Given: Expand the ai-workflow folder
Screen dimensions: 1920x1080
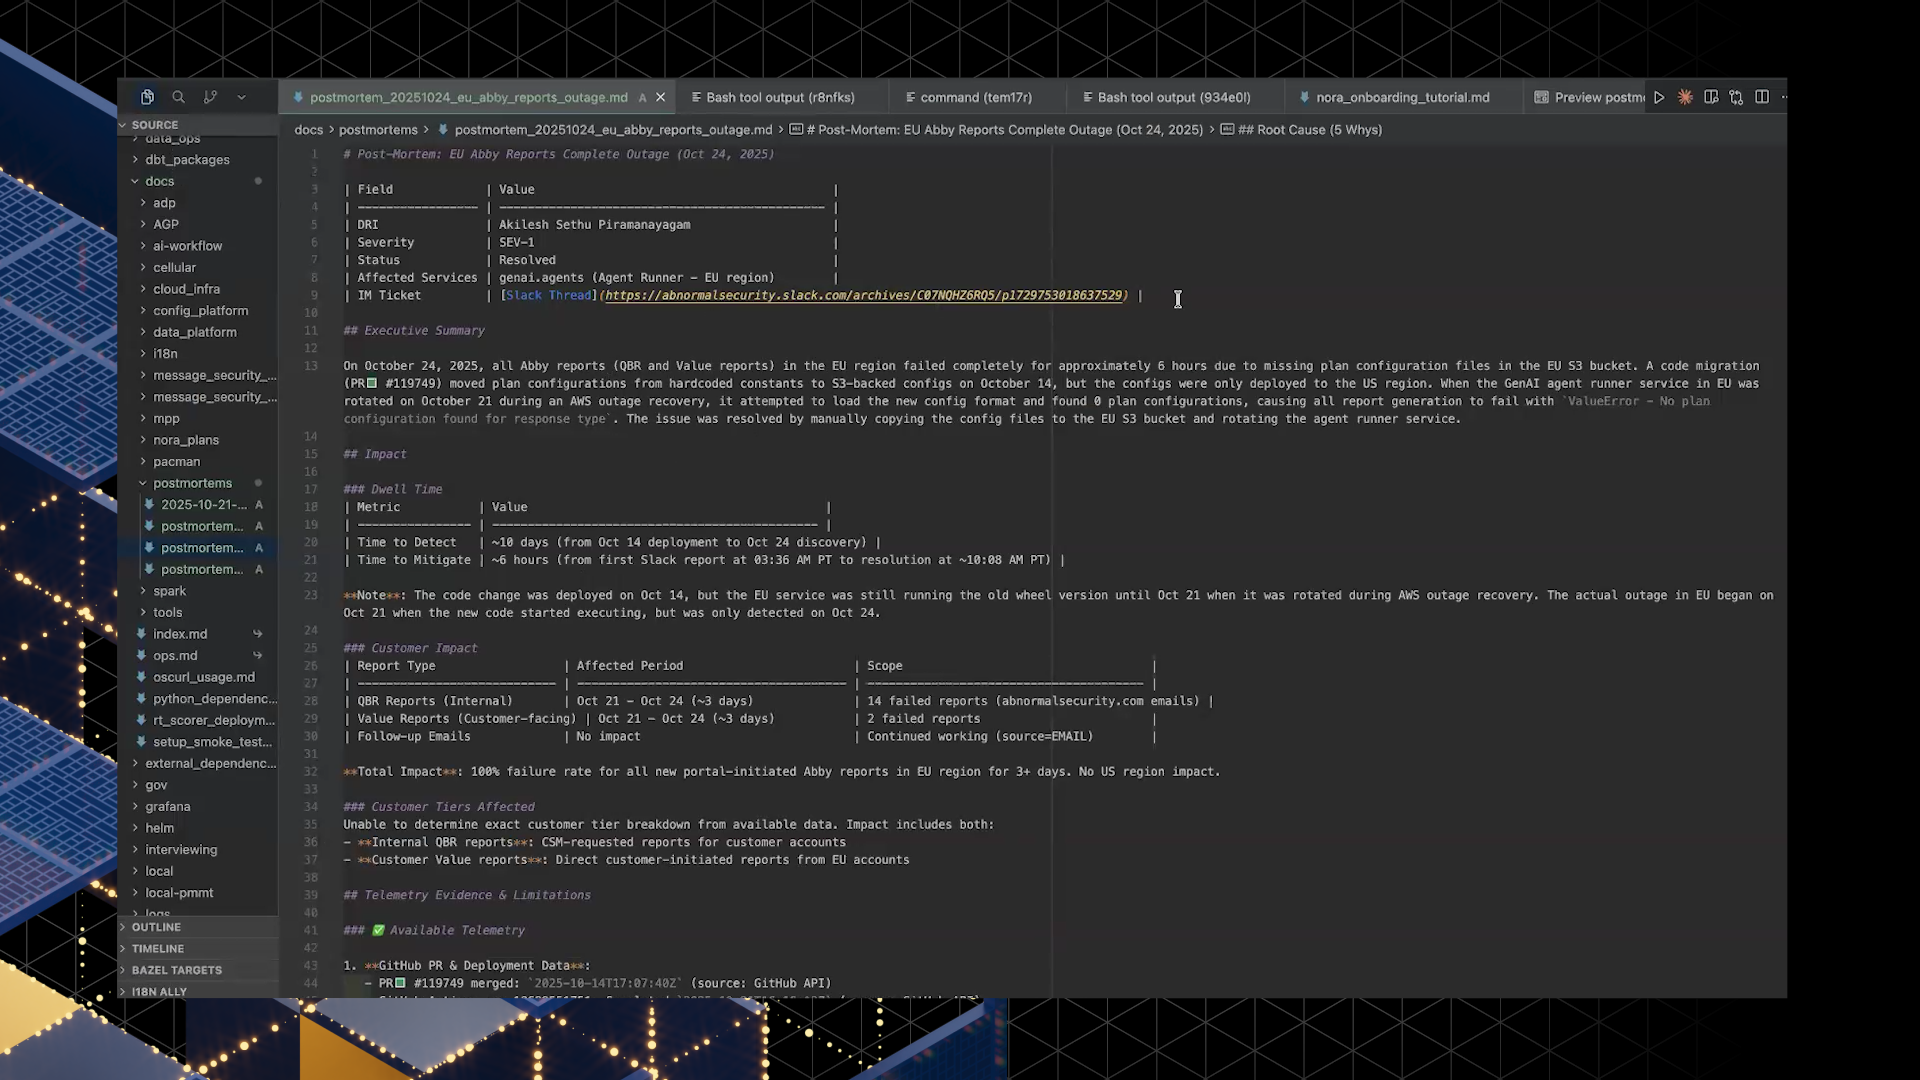Looking at the screenshot, I should (x=187, y=246).
